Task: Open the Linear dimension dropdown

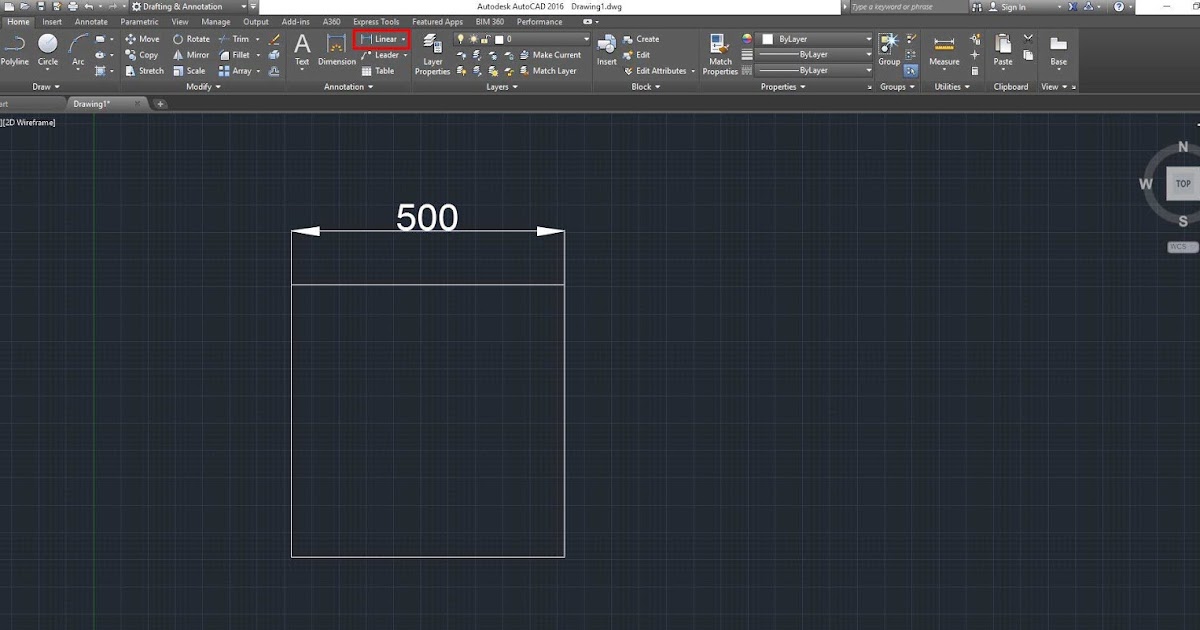Action: [404, 39]
